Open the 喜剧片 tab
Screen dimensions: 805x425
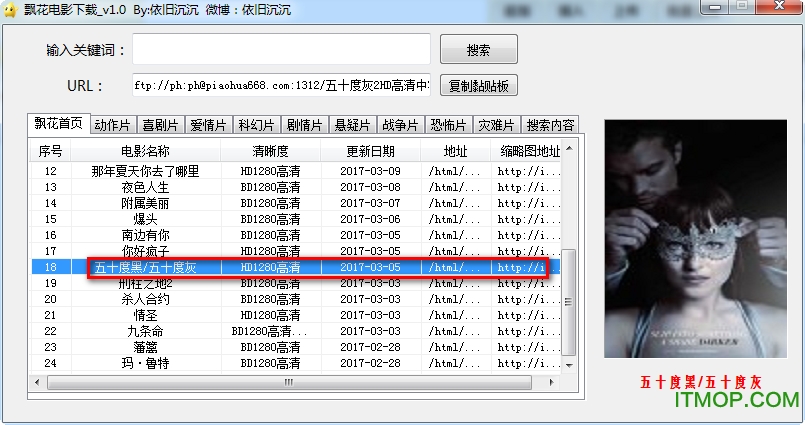tap(160, 125)
